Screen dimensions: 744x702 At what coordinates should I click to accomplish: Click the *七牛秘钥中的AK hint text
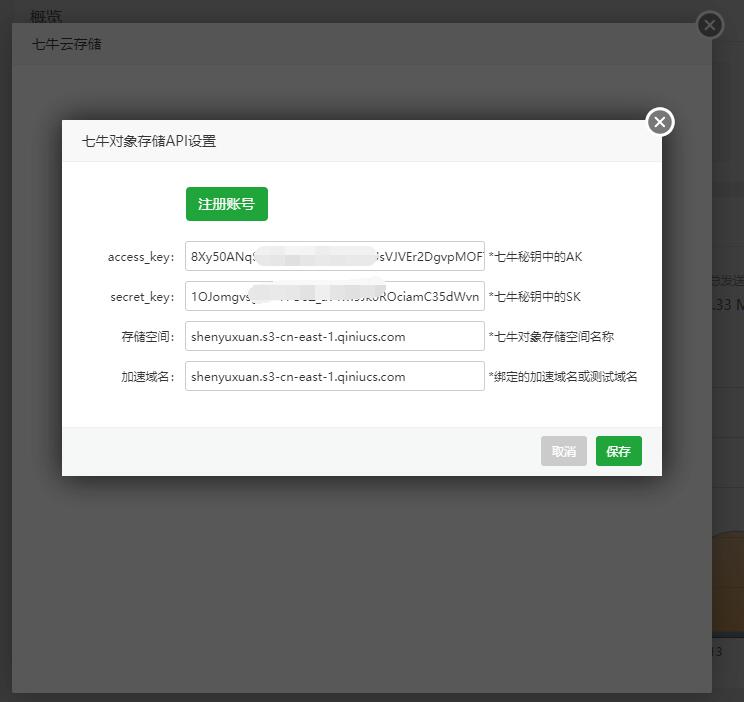tap(535, 257)
